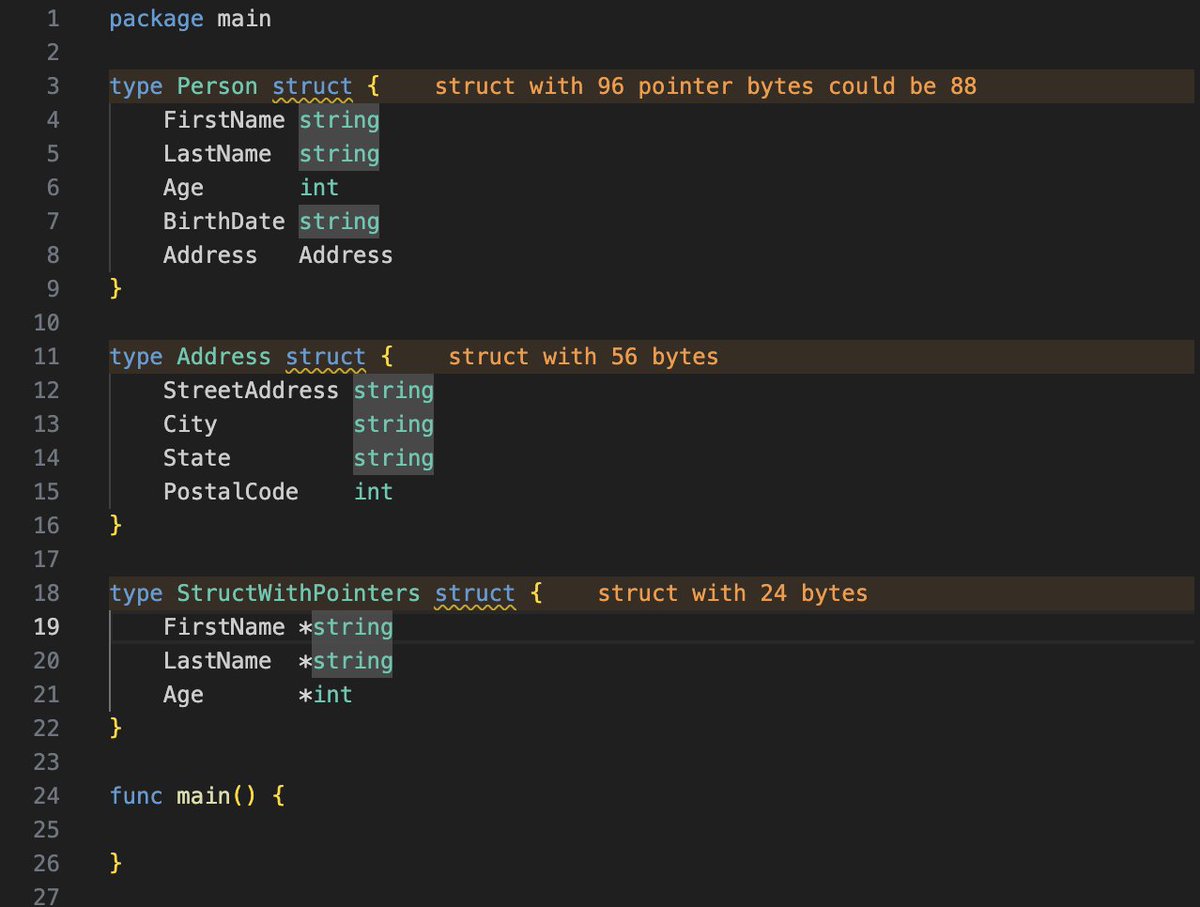Click the 'FirstName' field on line 19
Screen dimensions: 1200x907
point(224,627)
